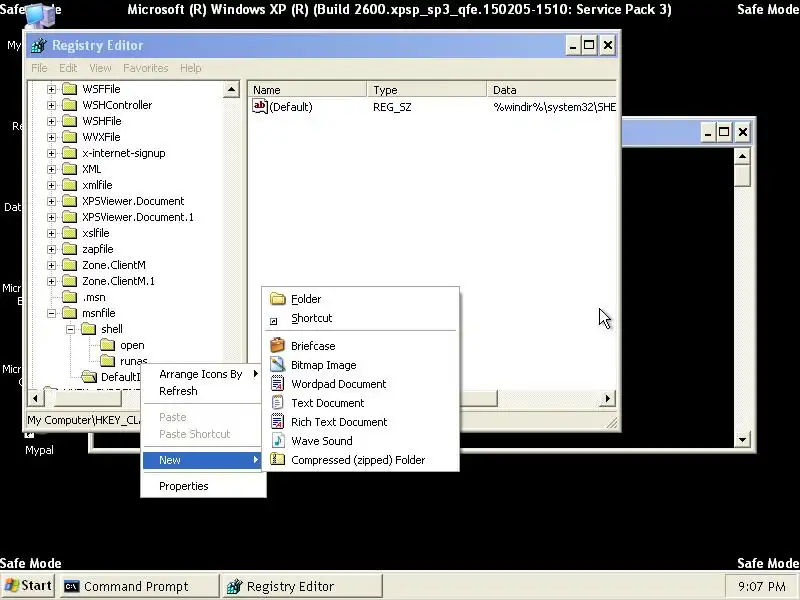Viewport: 800px width, 600px height.
Task: Click the DefaultIcon open folder icon
Action: coord(89,377)
